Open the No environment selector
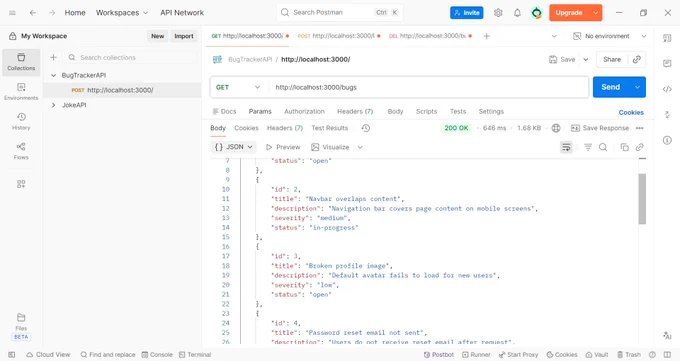This screenshot has height=361, width=680. [x=609, y=36]
